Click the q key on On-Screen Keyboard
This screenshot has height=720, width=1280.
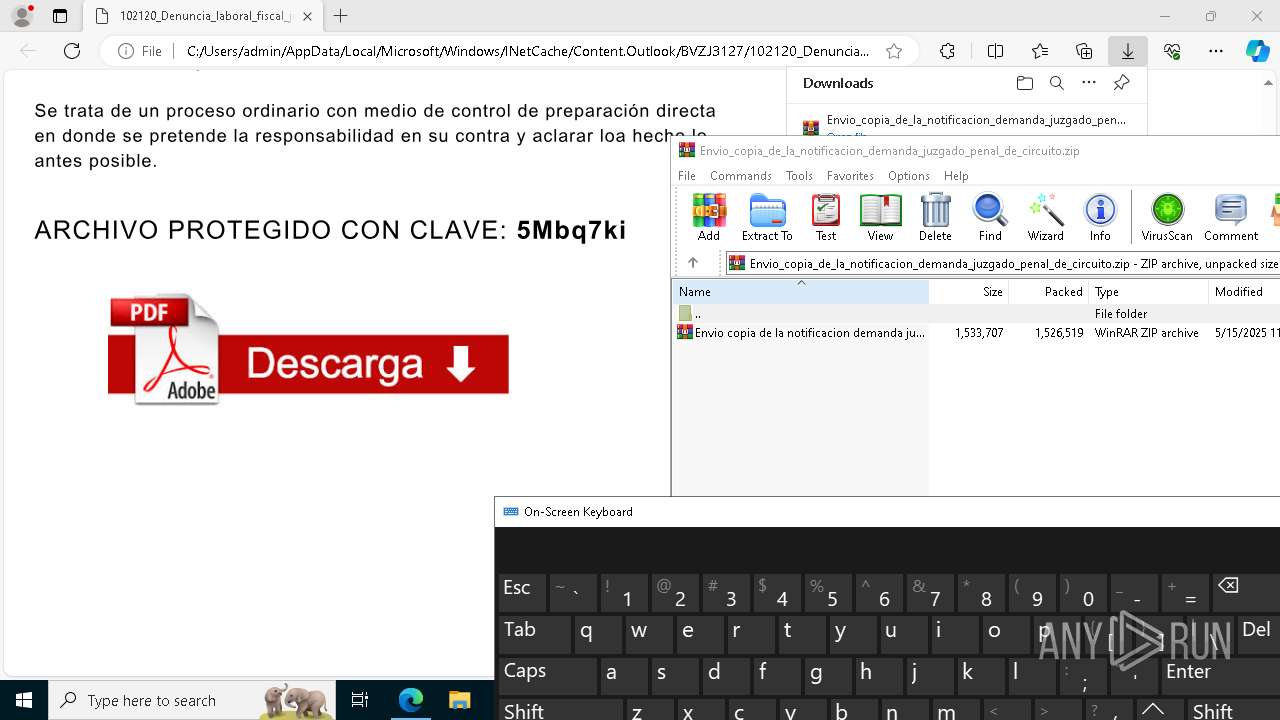597,635
